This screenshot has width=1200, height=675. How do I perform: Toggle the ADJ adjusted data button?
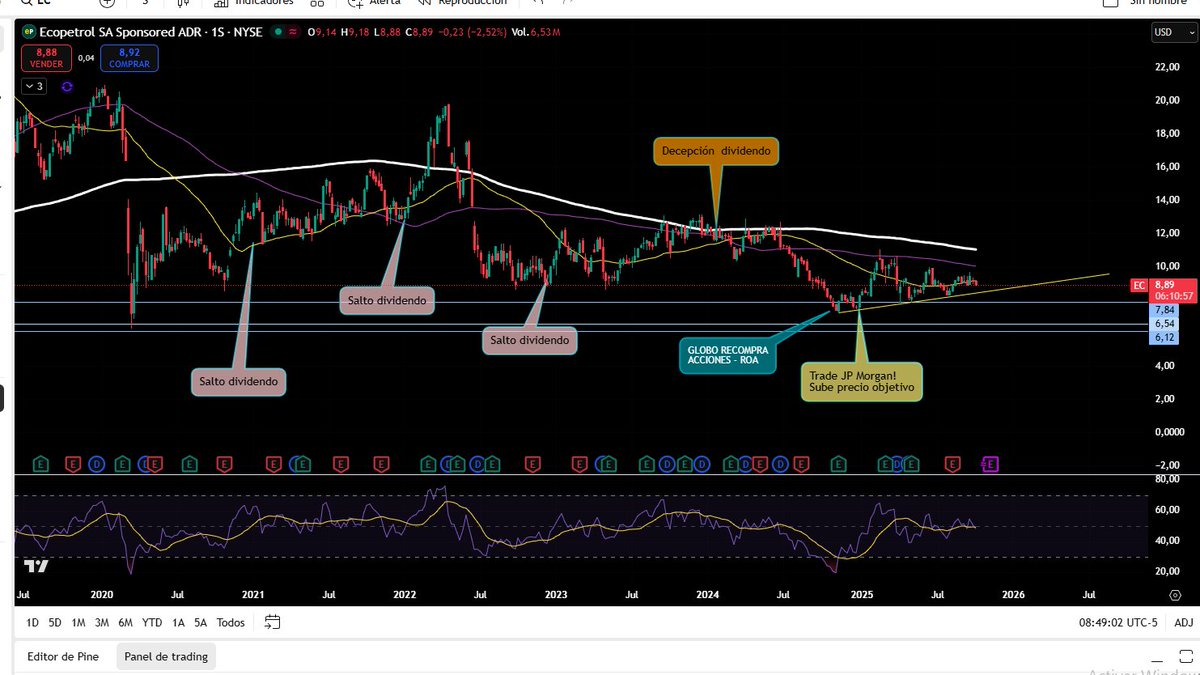(x=1183, y=622)
